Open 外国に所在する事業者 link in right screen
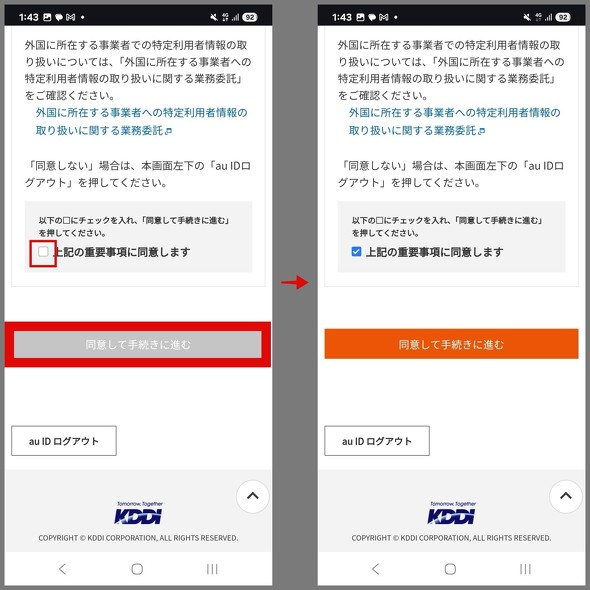The width and height of the screenshot is (590, 590). [x=454, y=122]
